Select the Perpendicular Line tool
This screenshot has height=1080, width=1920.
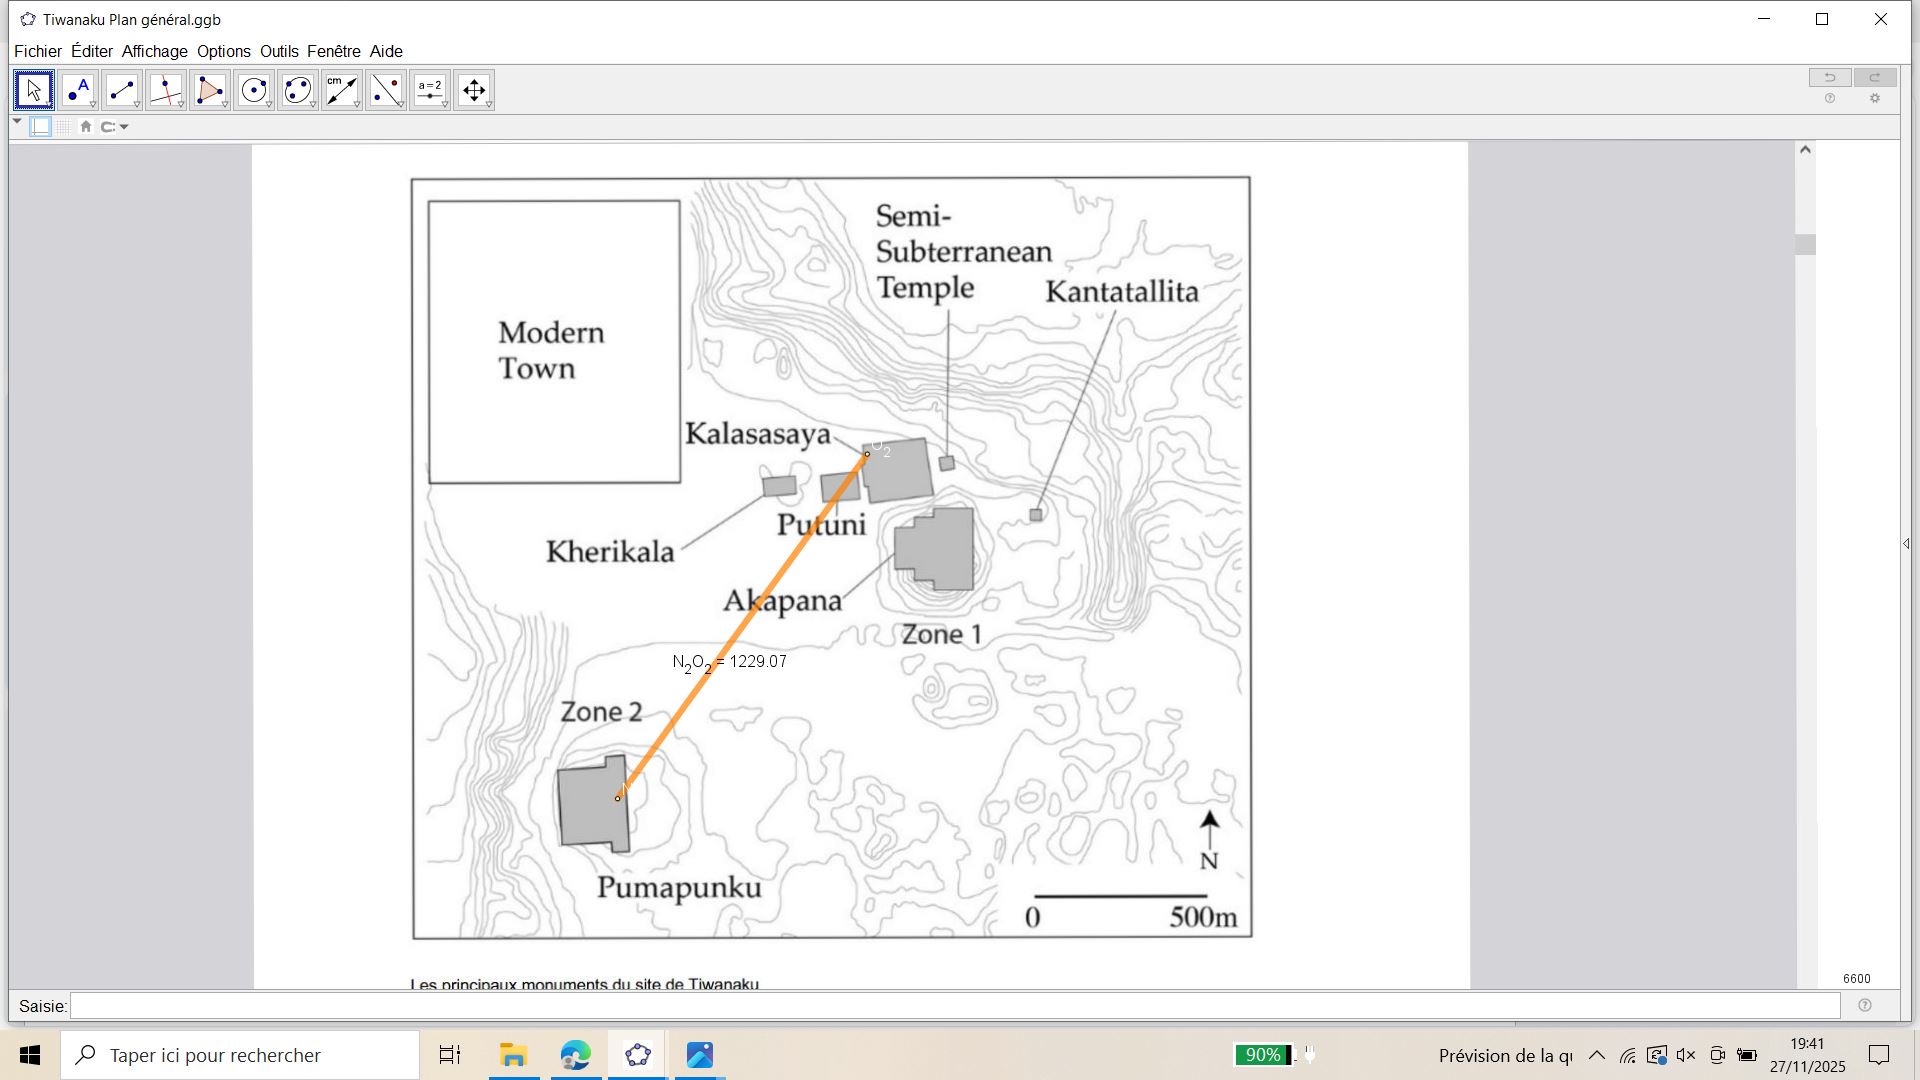coord(166,90)
